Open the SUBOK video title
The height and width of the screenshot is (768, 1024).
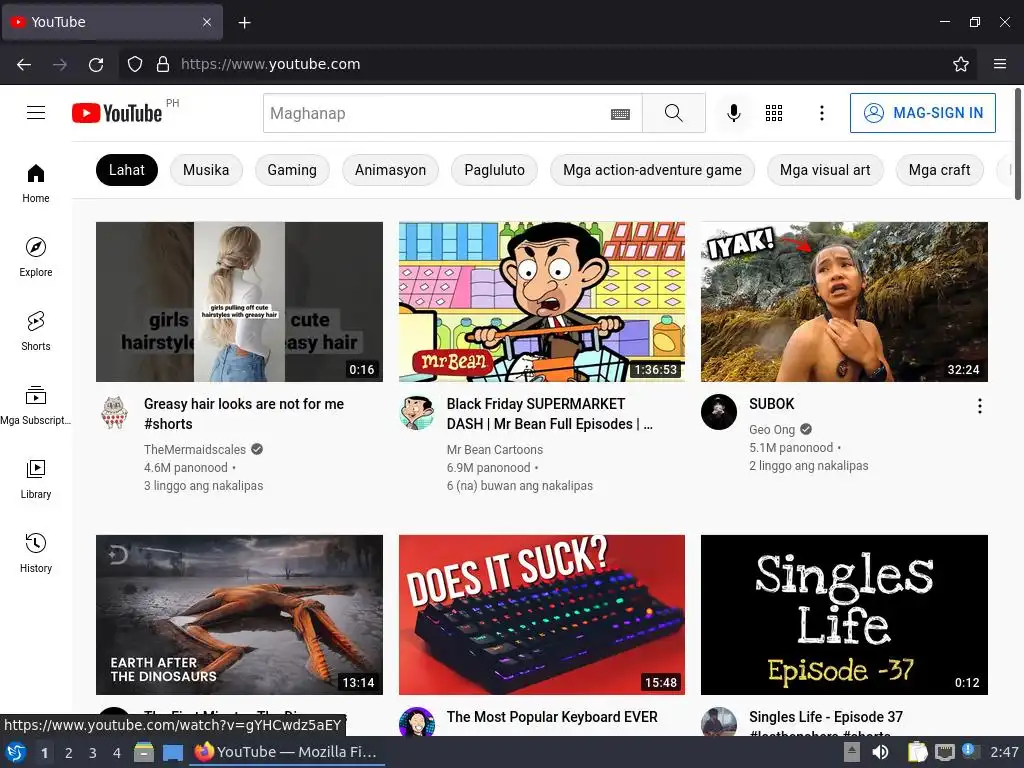pos(772,404)
